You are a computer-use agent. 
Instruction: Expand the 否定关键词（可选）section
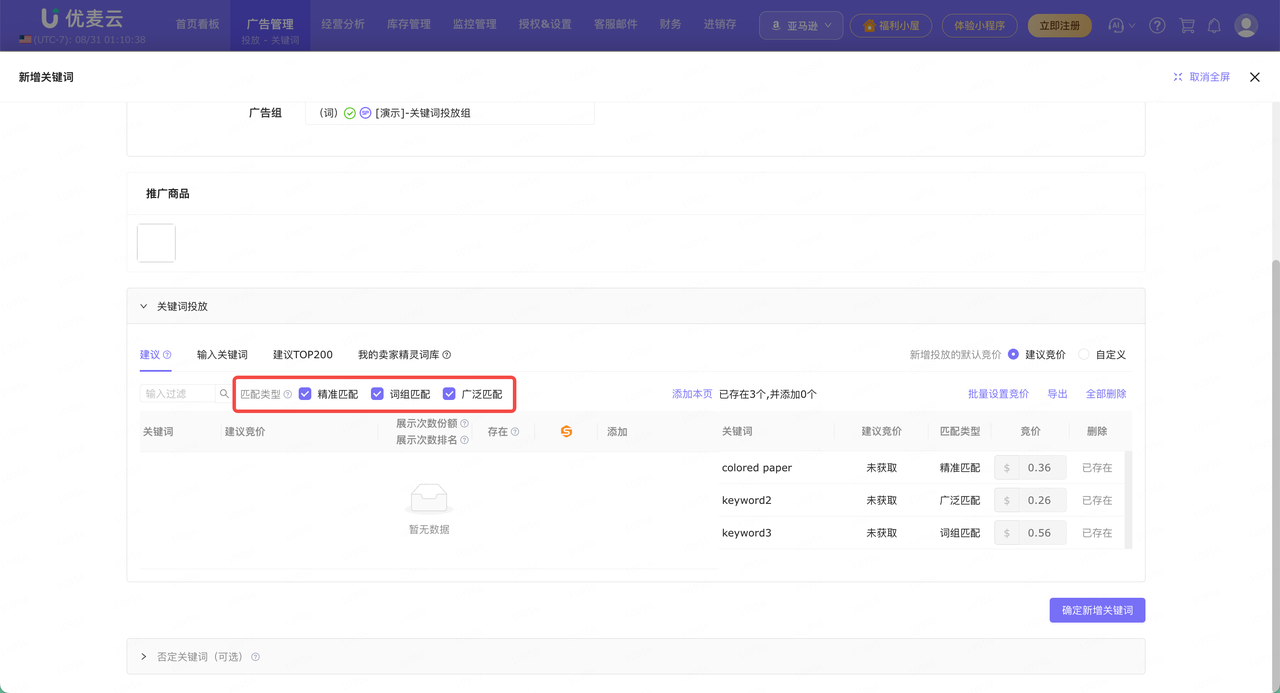click(144, 657)
